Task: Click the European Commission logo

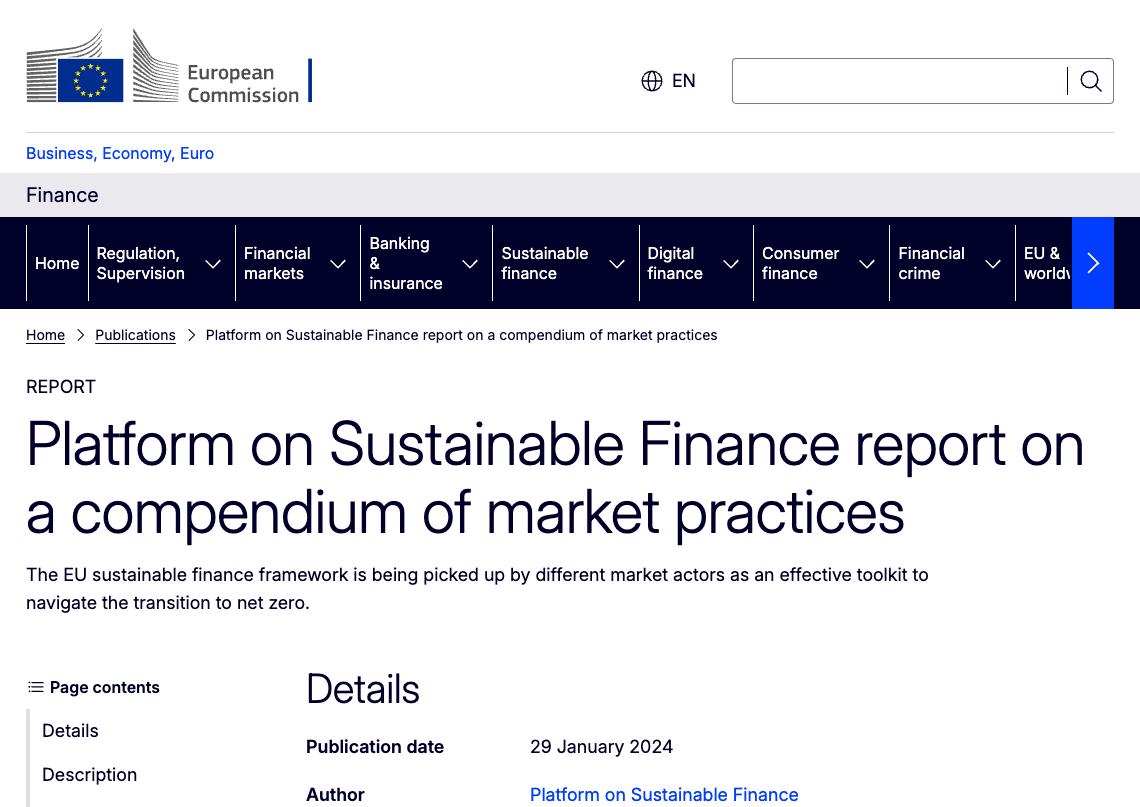Action: (170, 65)
